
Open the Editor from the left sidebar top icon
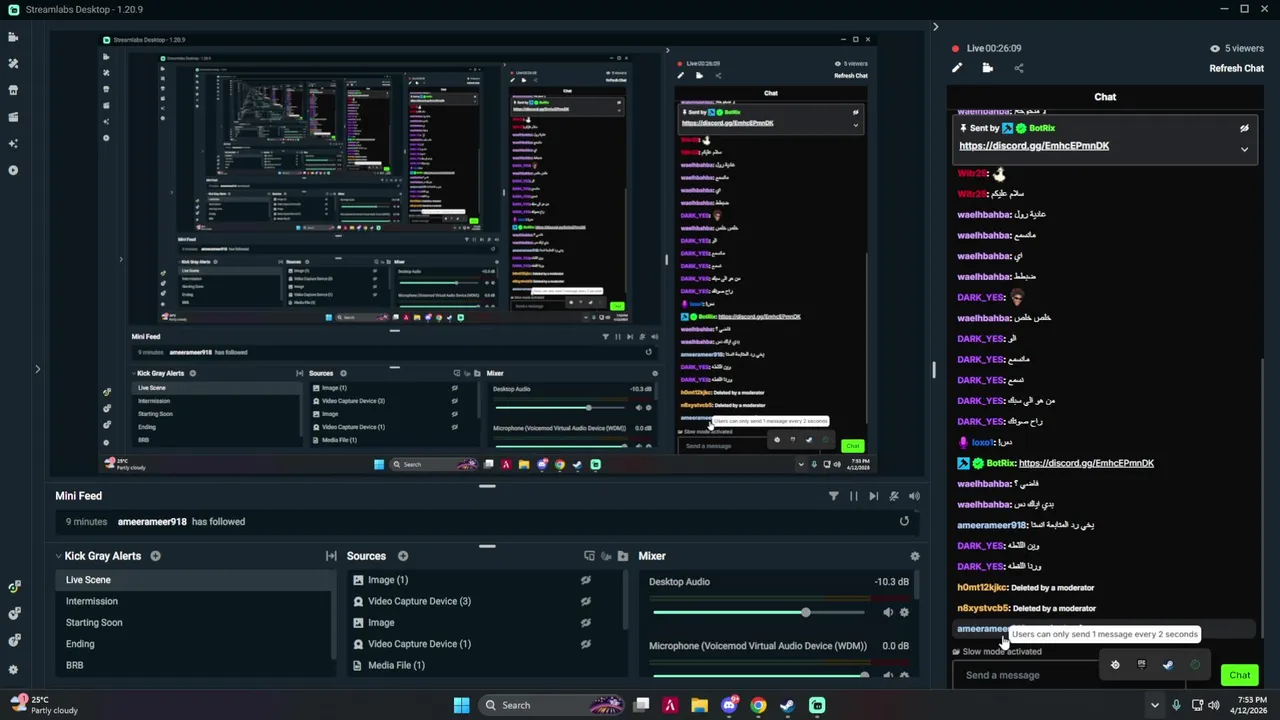click(x=13, y=37)
